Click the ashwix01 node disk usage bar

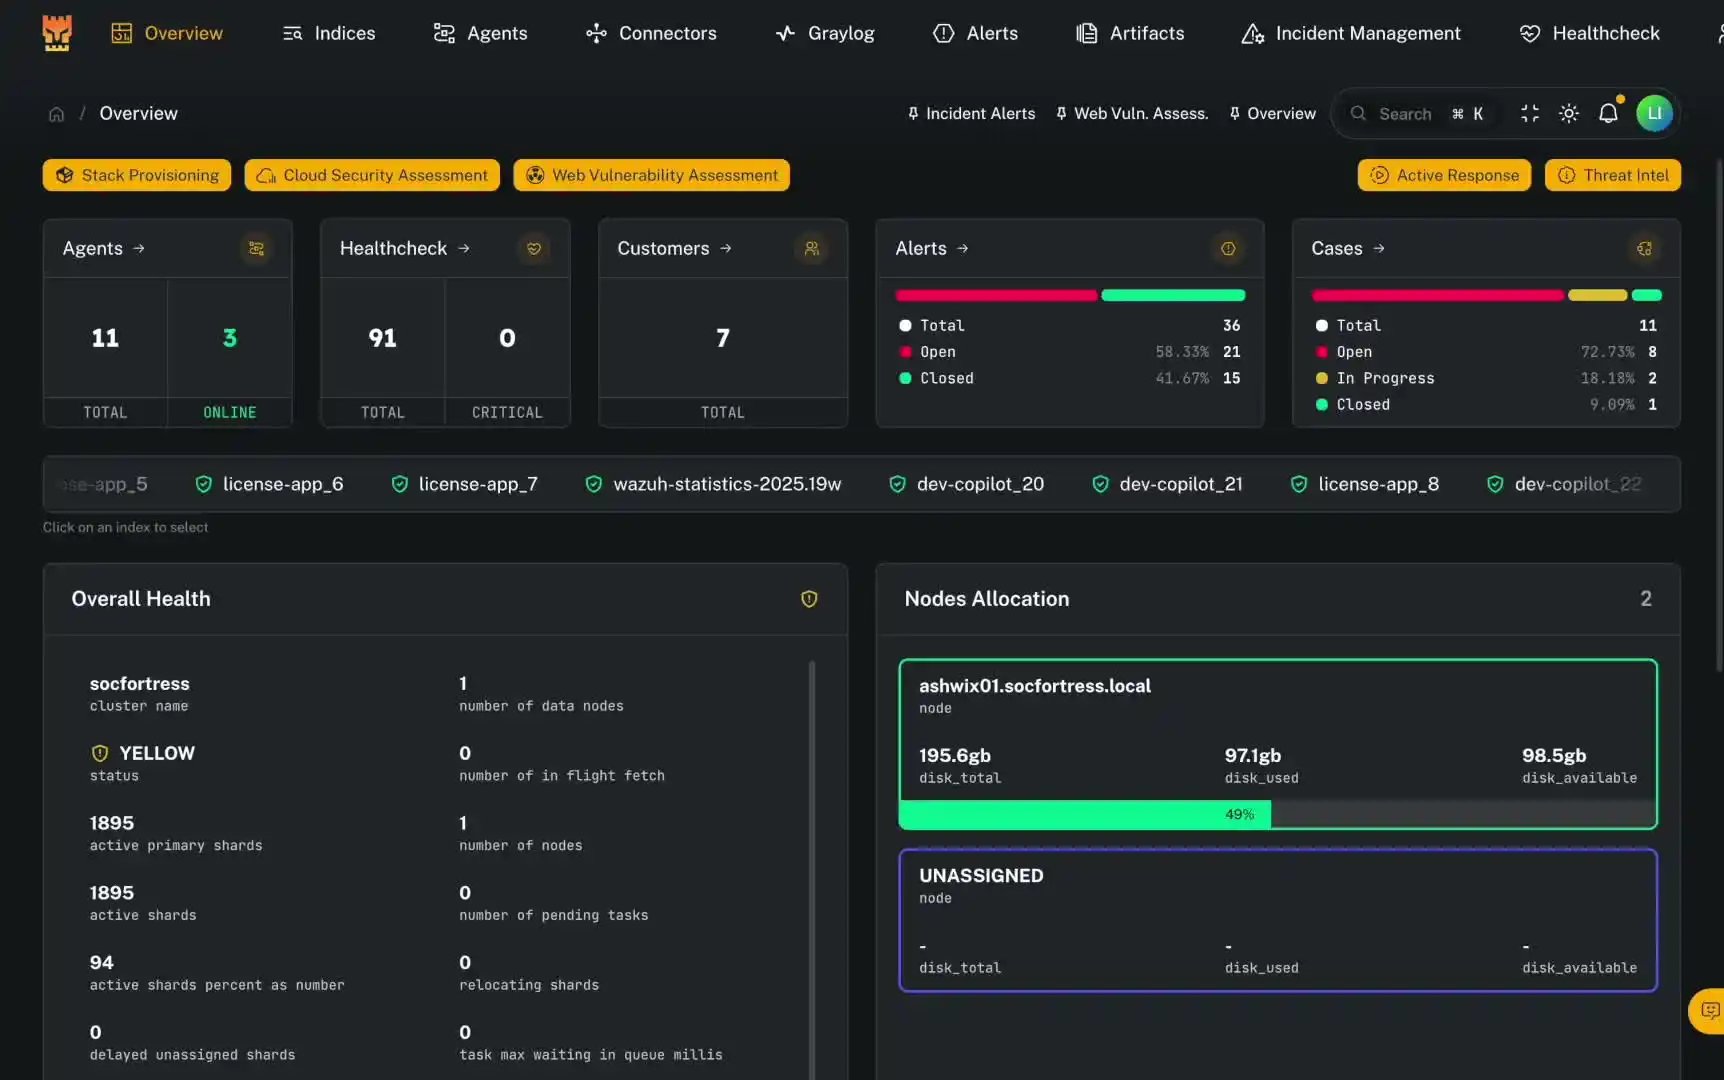click(1278, 814)
